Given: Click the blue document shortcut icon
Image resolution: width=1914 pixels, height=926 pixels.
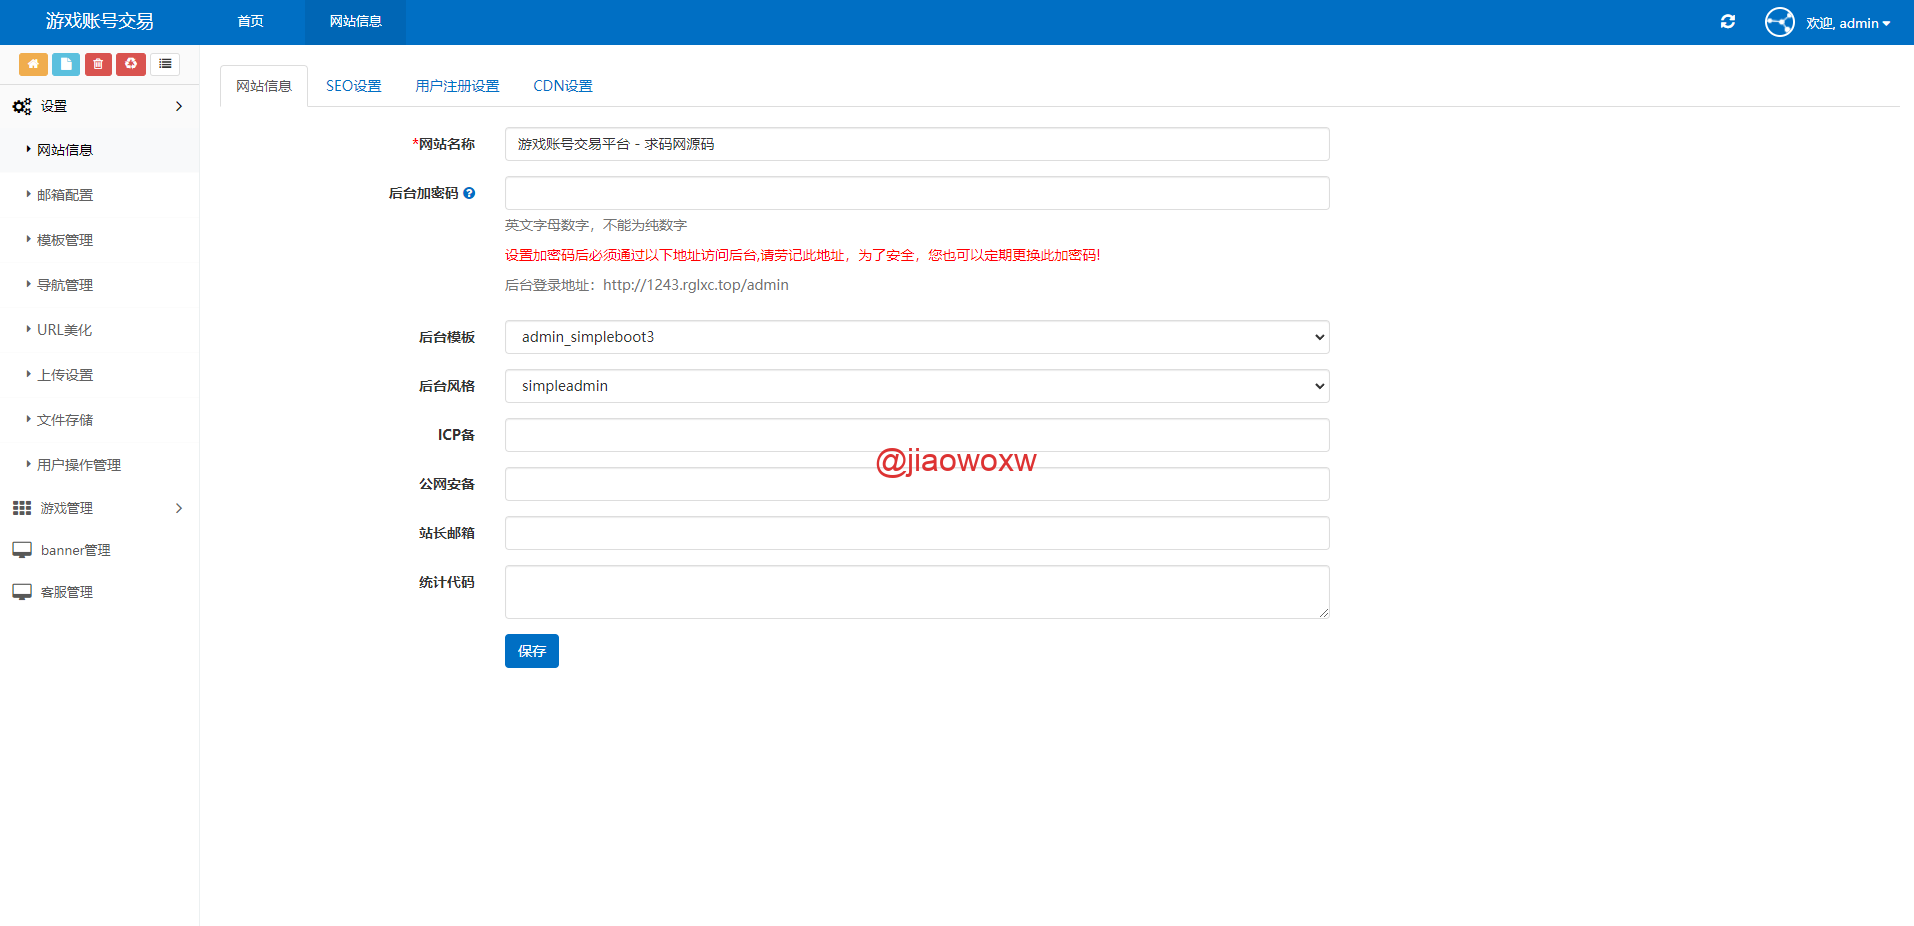Looking at the screenshot, I should 66,64.
